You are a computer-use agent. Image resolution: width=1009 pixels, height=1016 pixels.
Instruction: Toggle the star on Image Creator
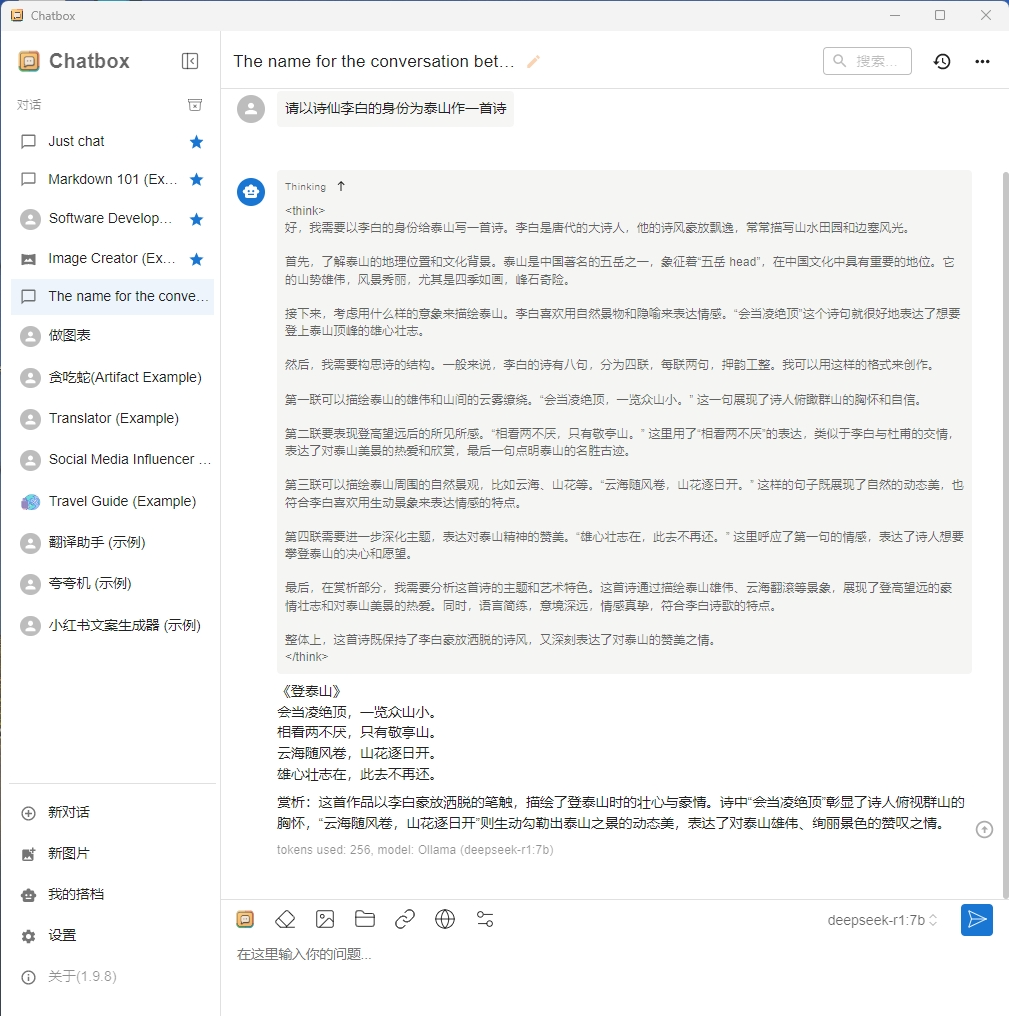(x=196, y=259)
